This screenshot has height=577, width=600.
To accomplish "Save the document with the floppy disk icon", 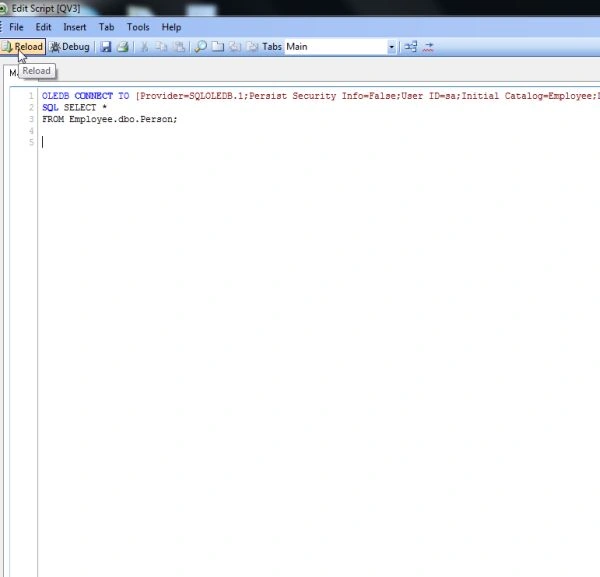I will pos(105,47).
